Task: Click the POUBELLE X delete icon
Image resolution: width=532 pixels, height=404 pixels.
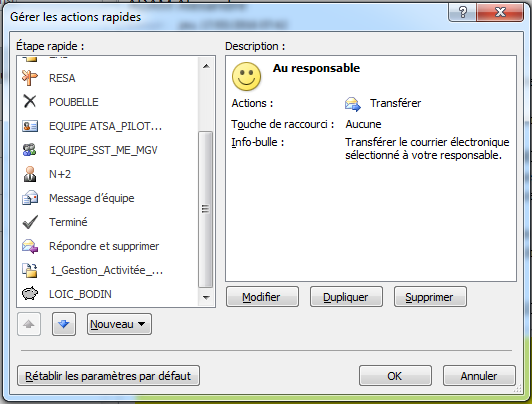Action: coord(30,101)
